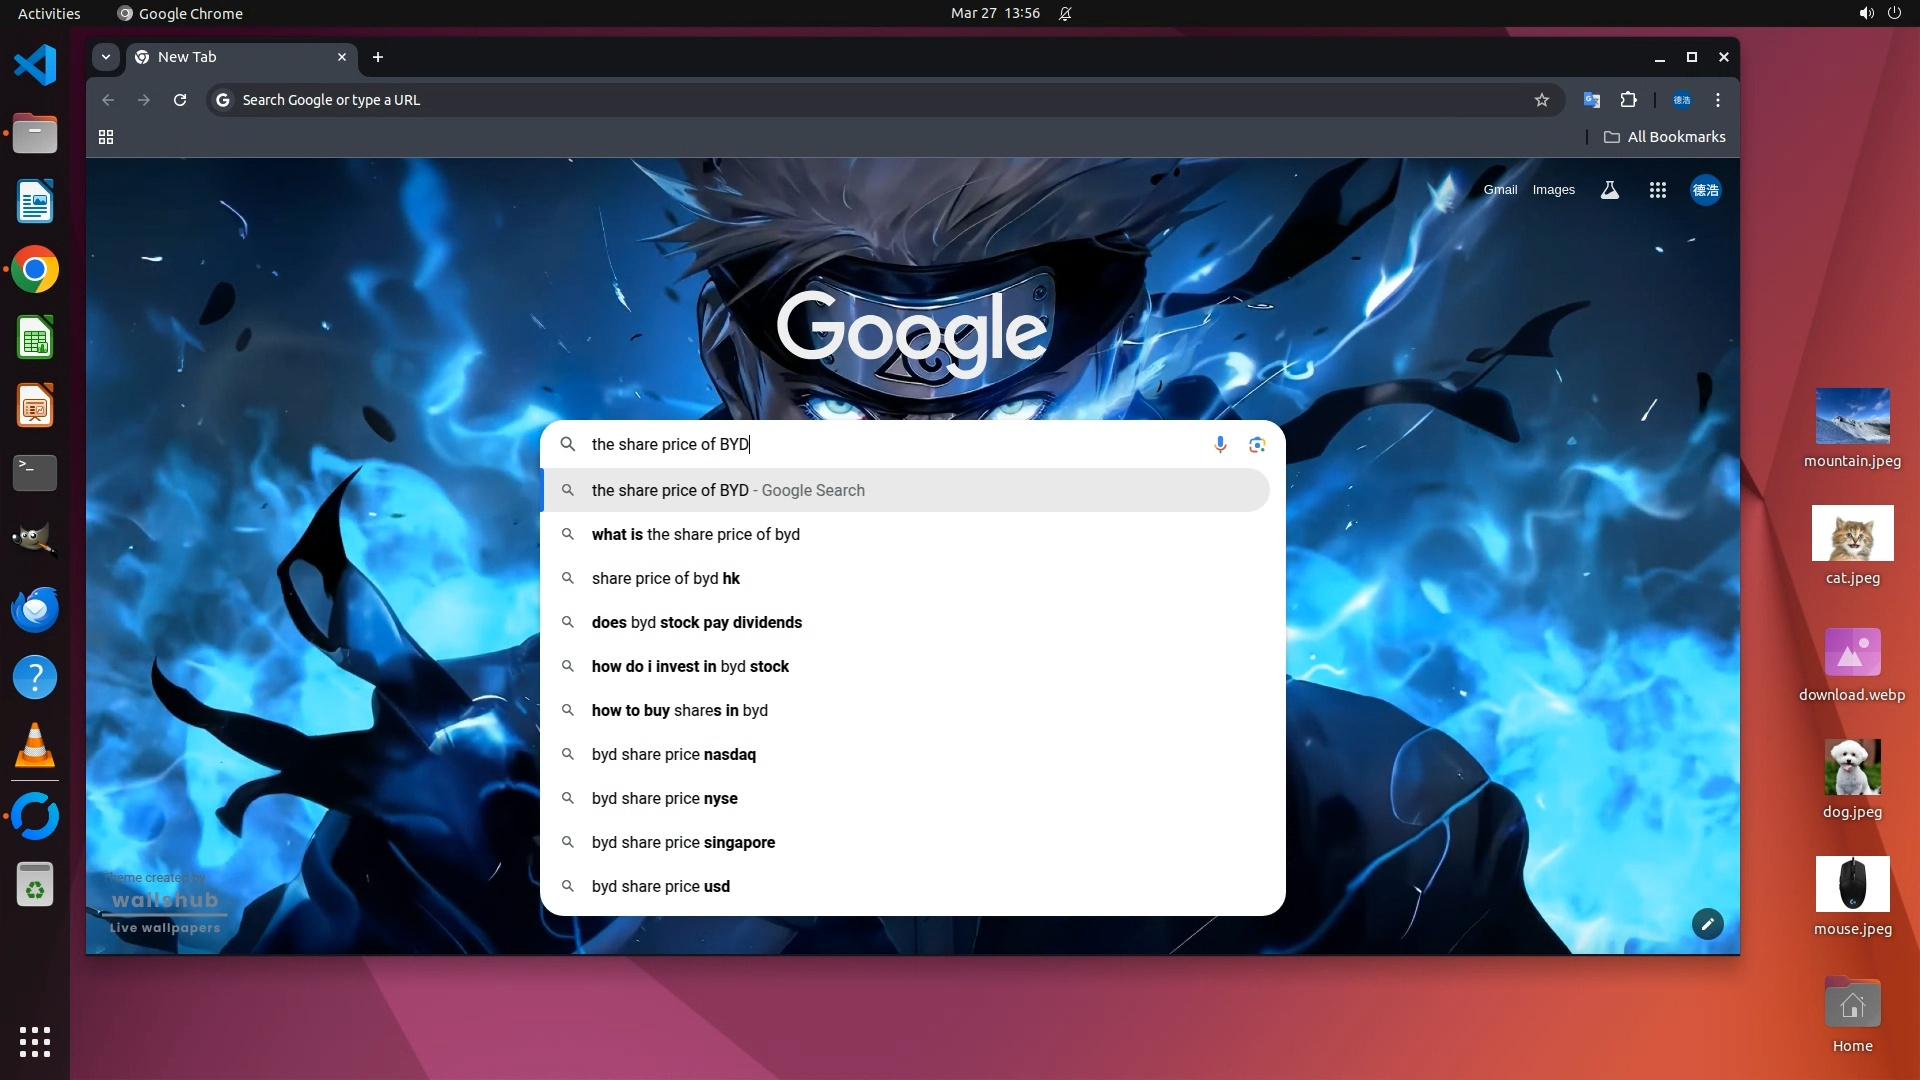Open Search Labs flask icon
1920x1080 pixels.
pos(1609,190)
